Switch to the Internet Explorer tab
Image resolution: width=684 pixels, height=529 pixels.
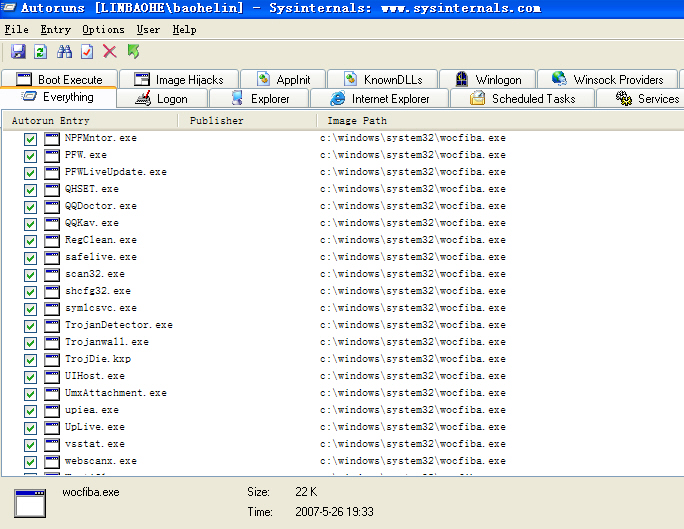point(379,99)
